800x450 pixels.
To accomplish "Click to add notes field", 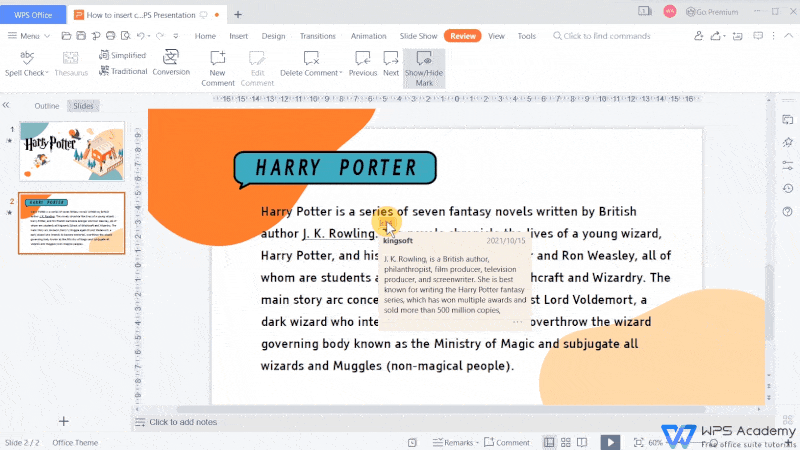I will pos(183,422).
